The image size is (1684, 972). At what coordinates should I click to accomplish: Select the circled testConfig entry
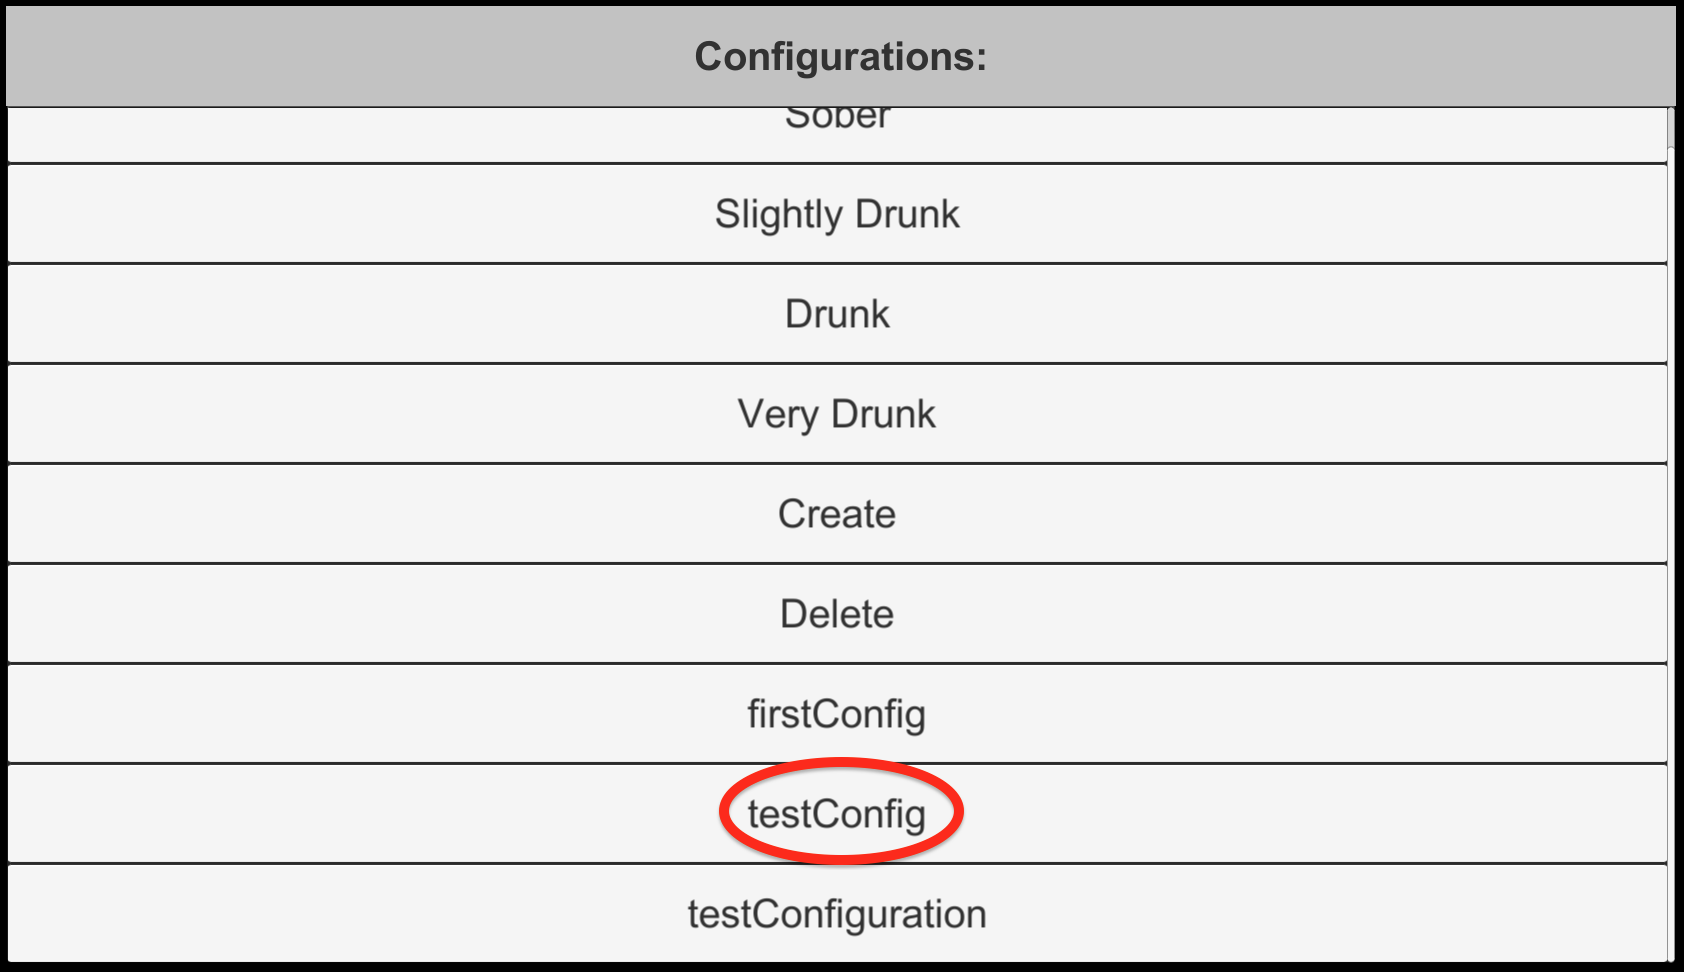(837, 814)
